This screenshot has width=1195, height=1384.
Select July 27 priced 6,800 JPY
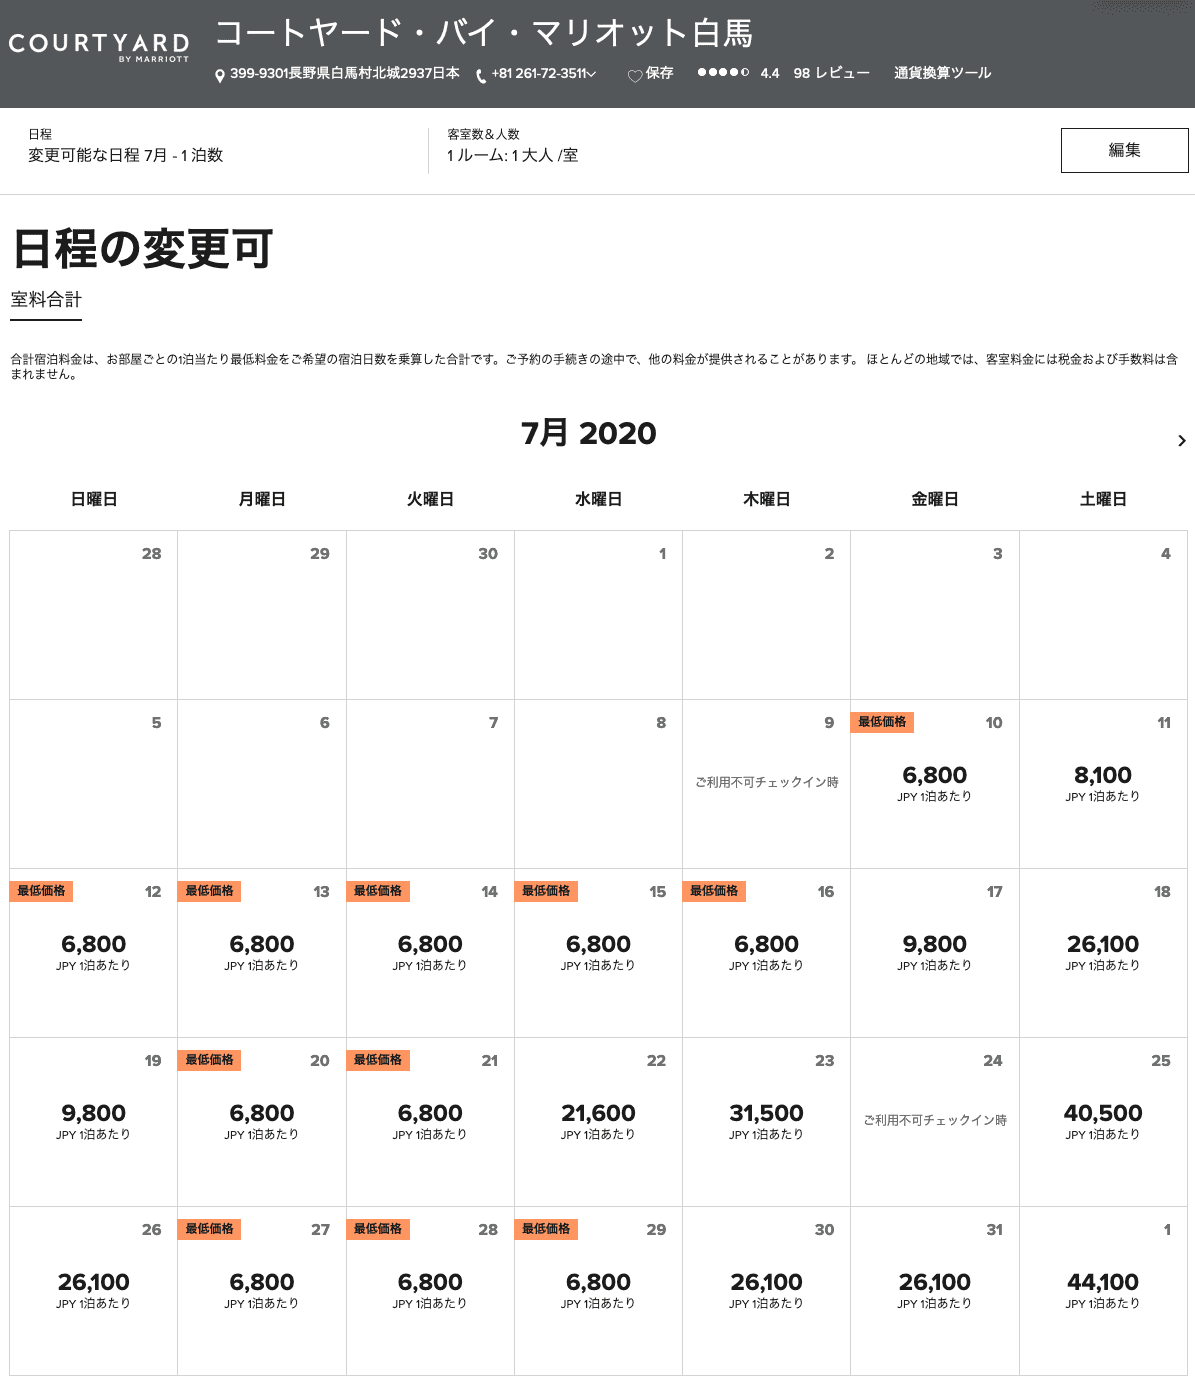pos(262,1291)
